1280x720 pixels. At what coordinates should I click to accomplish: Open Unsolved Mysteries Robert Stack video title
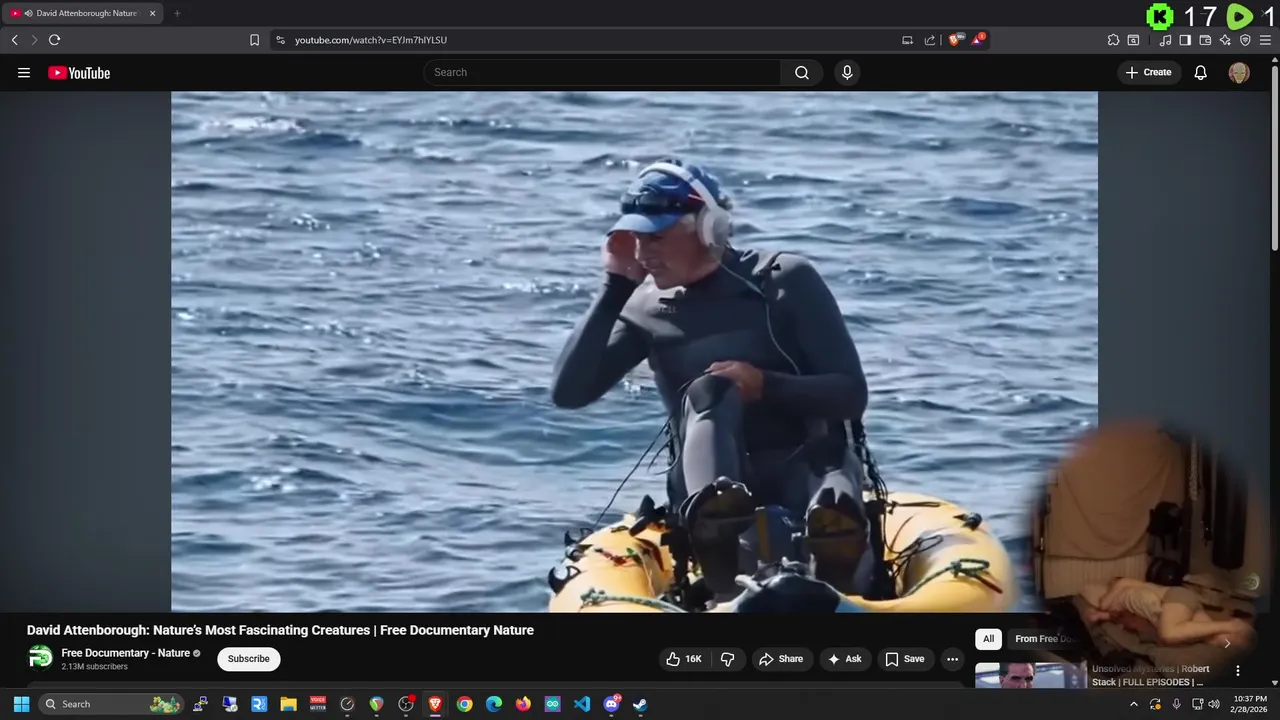(x=1150, y=675)
